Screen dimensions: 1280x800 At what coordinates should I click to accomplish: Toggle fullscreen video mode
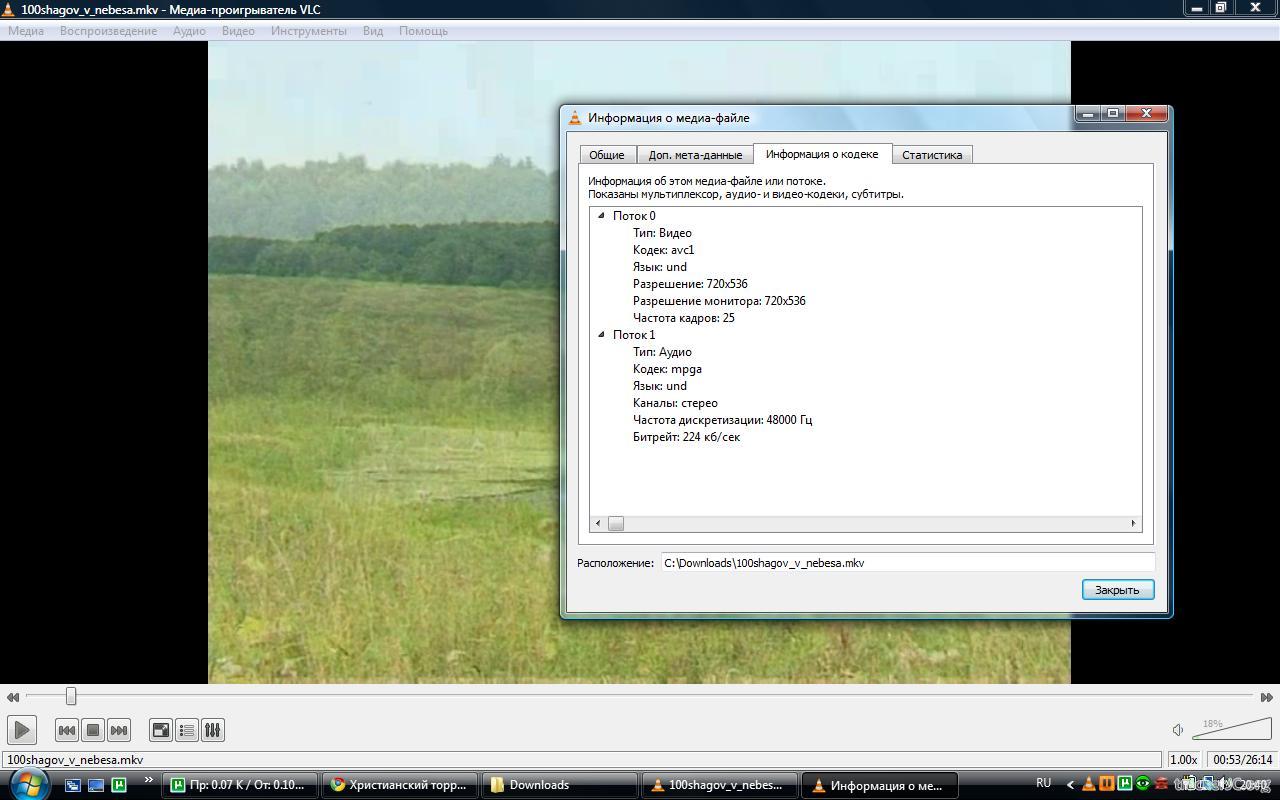(161, 730)
